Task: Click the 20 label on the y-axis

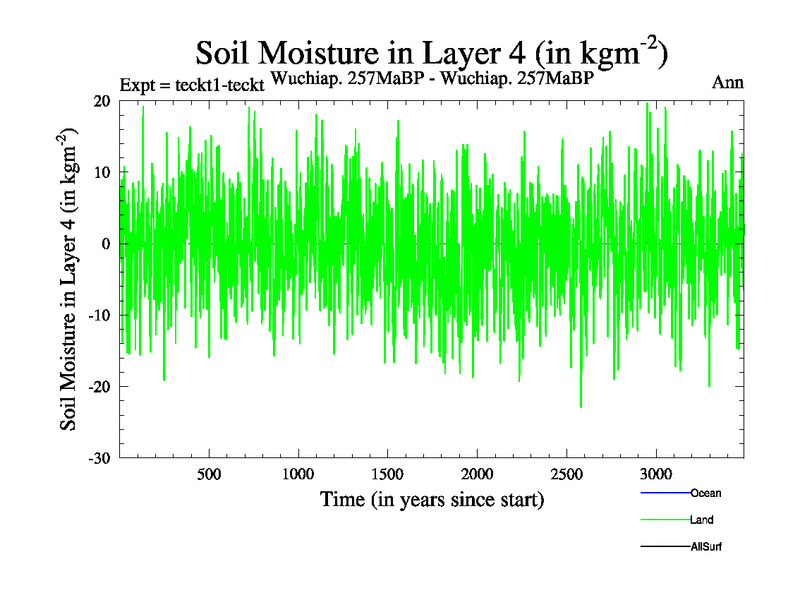Action: click(x=101, y=101)
